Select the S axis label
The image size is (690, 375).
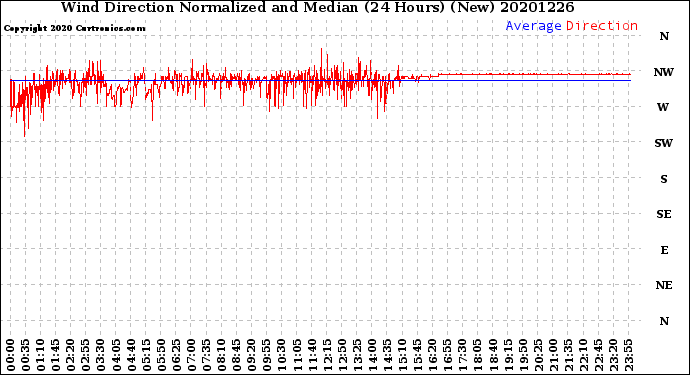point(664,179)
